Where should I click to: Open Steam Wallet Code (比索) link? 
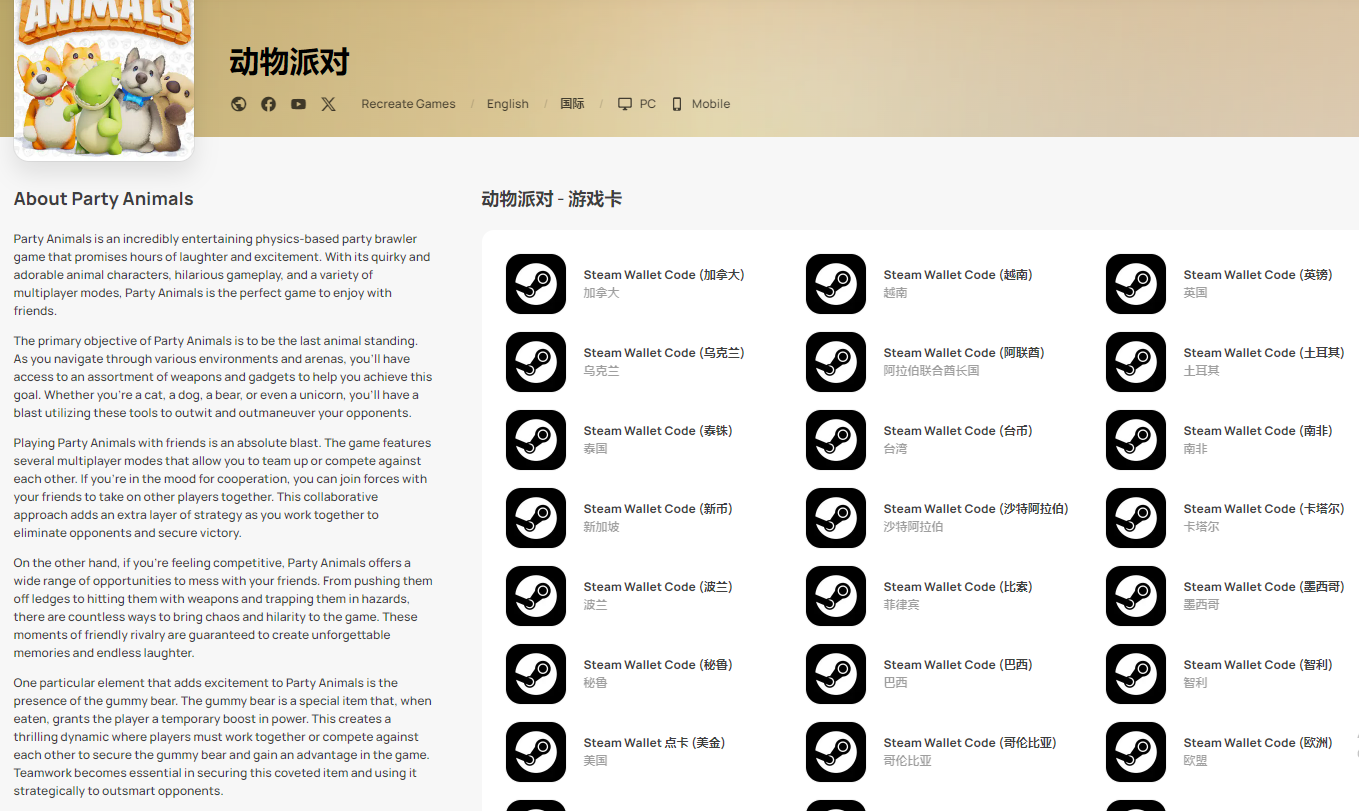[x=958, y=587]
